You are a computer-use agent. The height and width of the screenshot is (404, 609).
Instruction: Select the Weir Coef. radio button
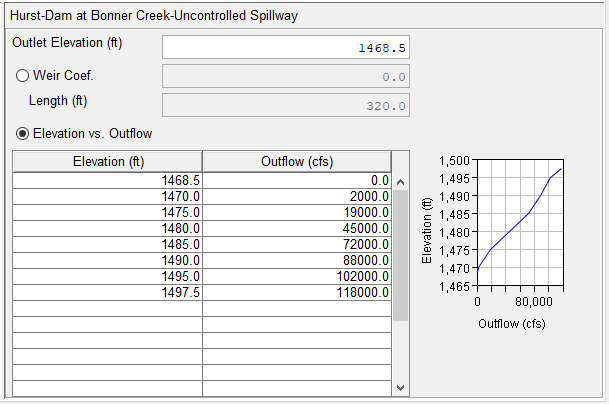tap(23, 77)
